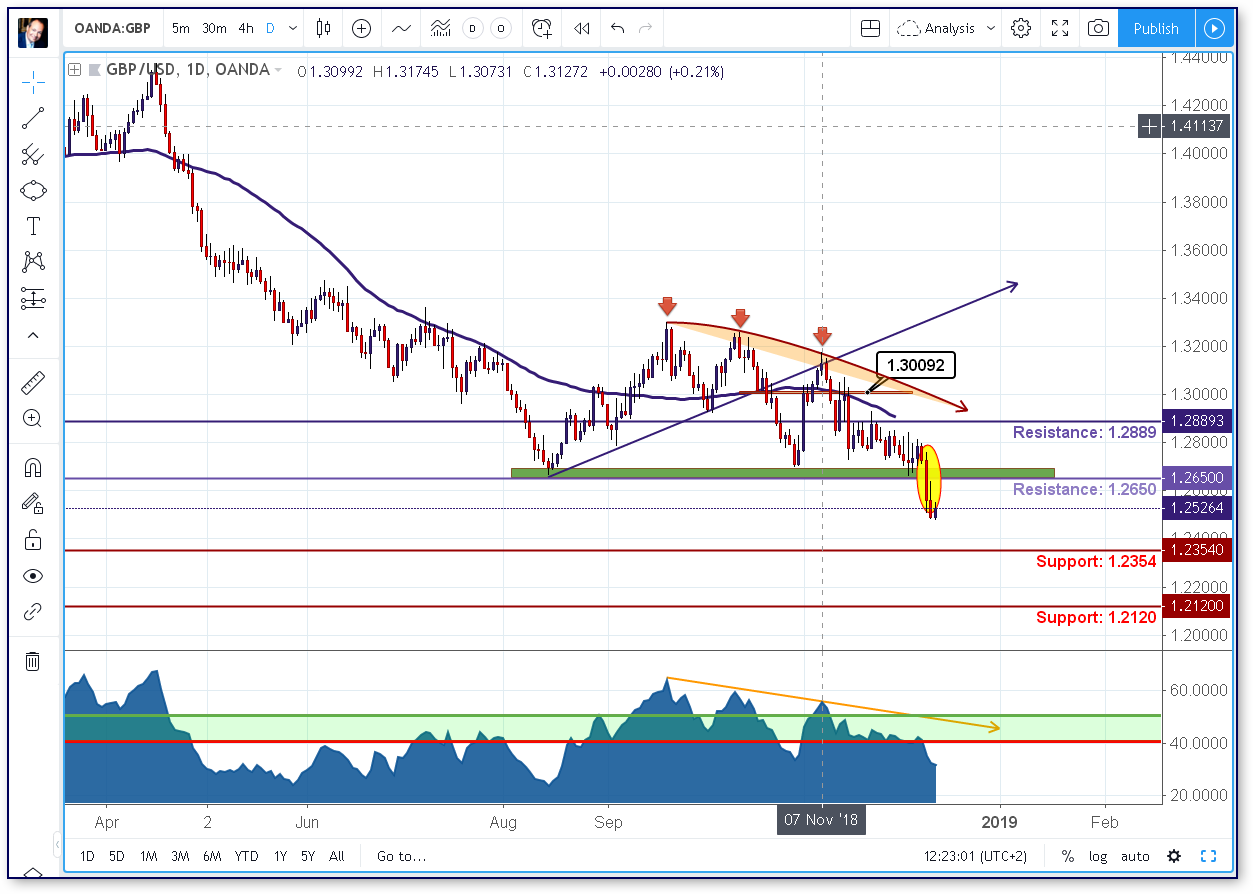This screenshot has height=894, width=1253.
Task: Toggle the drawing sync link icon
Action: (33, 611)
